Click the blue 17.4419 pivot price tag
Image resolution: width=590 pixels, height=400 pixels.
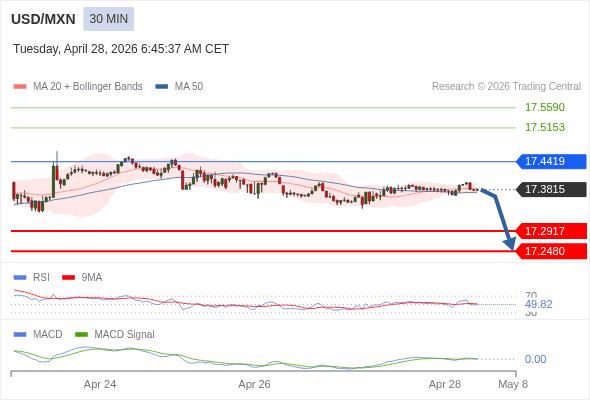(551, 161)
